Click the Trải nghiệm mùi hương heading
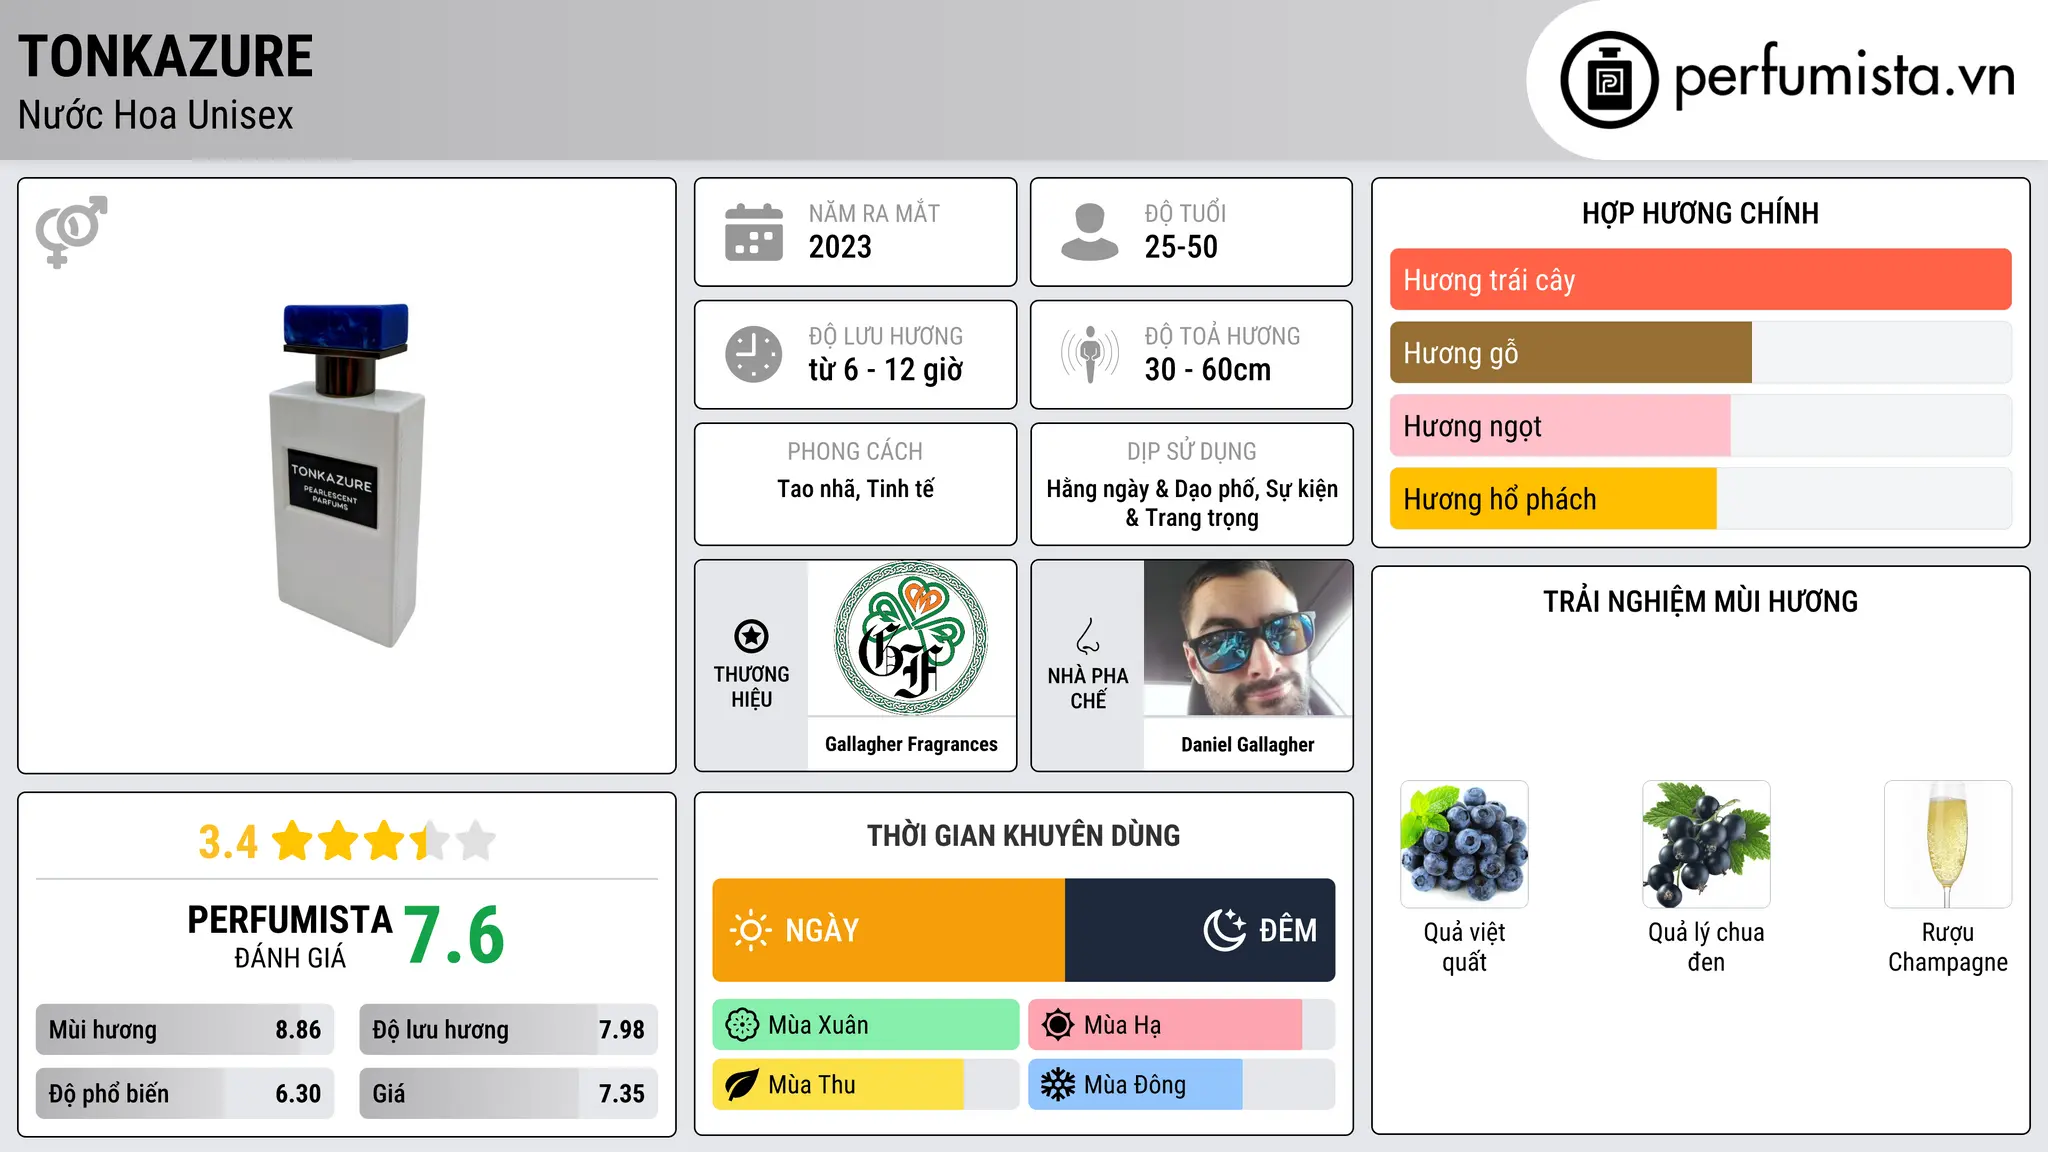Screen dimensions: 2048x1152 [1700, 601]
